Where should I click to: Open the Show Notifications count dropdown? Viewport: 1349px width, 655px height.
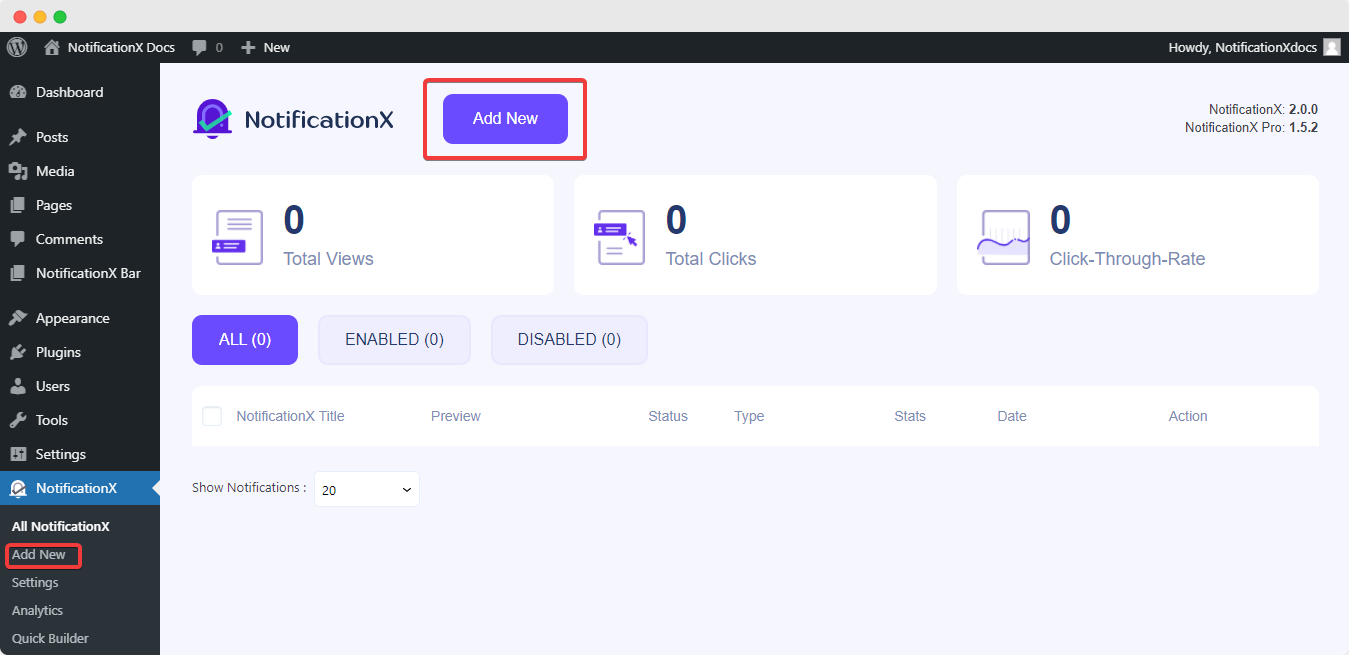pyautogui.click(x=367, y=489)
